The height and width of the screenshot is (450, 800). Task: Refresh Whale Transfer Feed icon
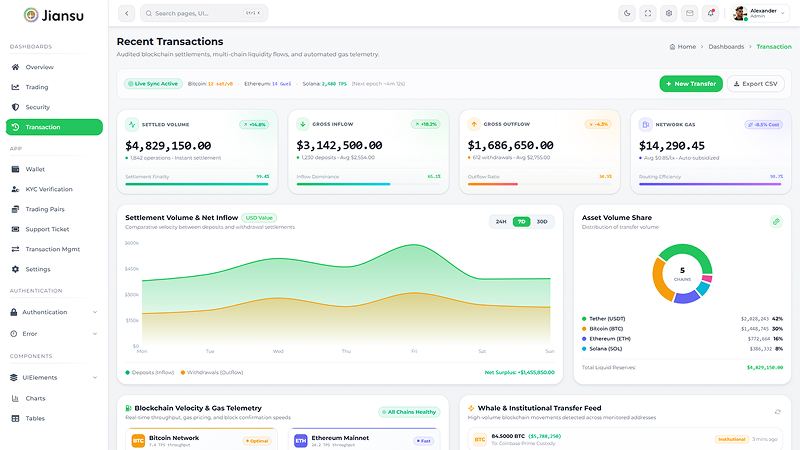click(778, 411)
